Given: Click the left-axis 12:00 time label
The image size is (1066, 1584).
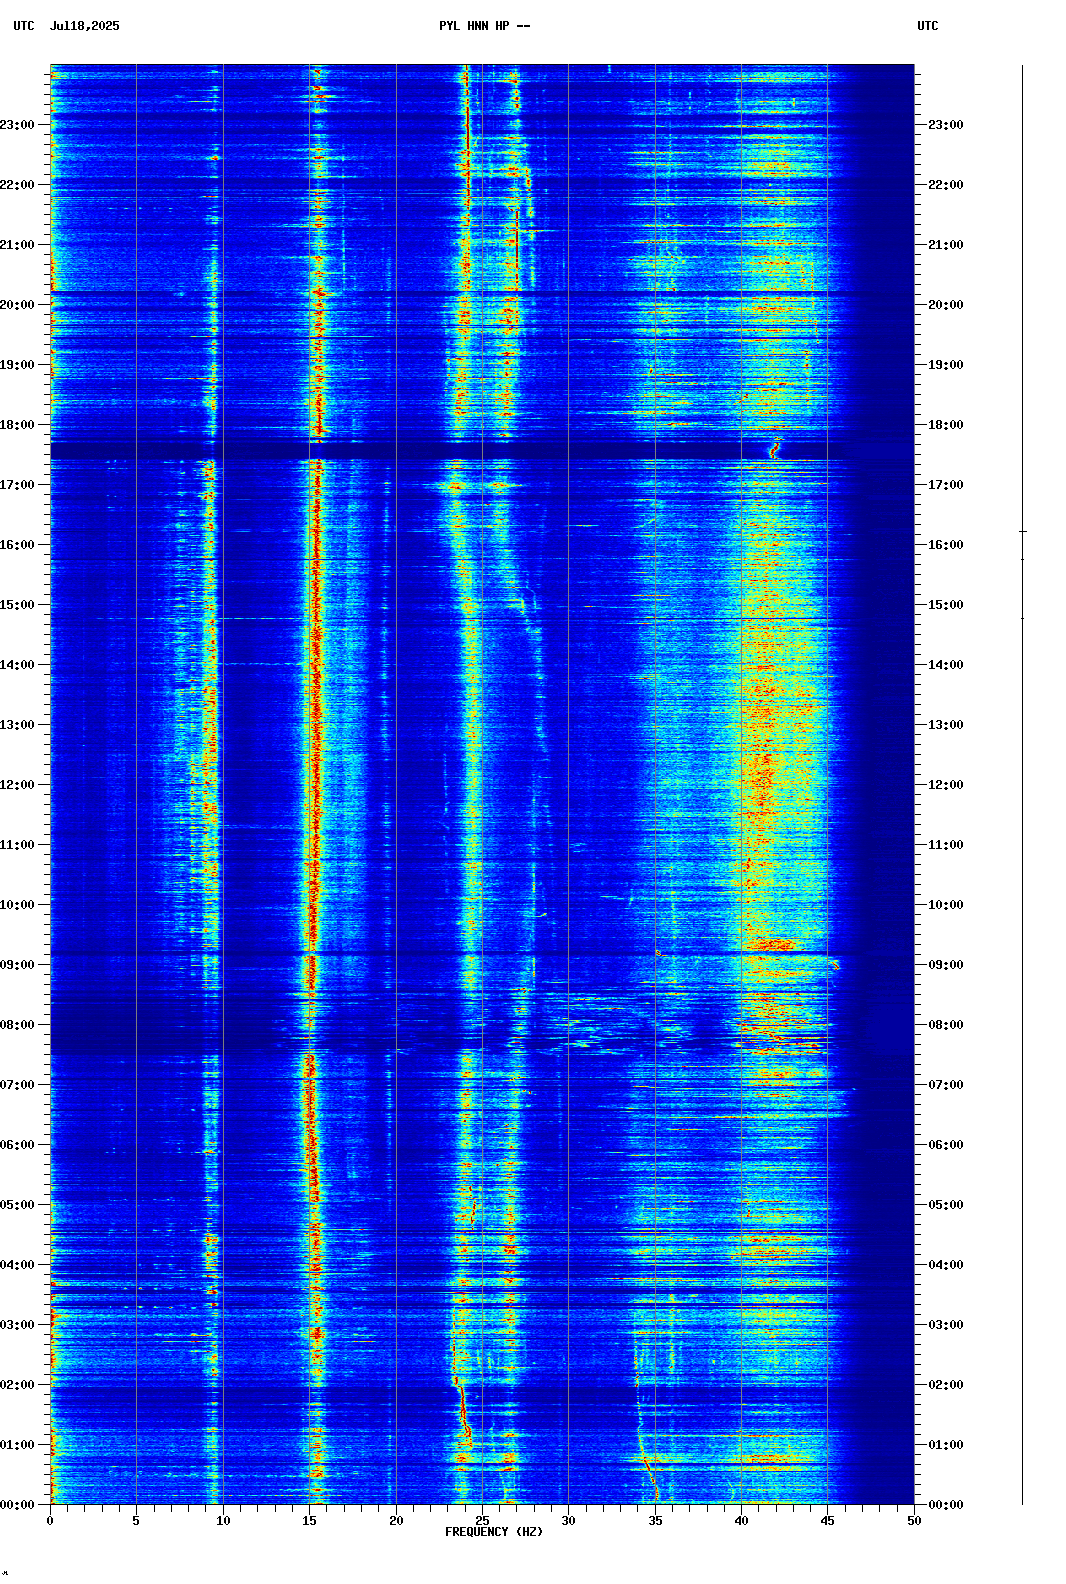Looking at the screenshot, I should pos(17,785).
